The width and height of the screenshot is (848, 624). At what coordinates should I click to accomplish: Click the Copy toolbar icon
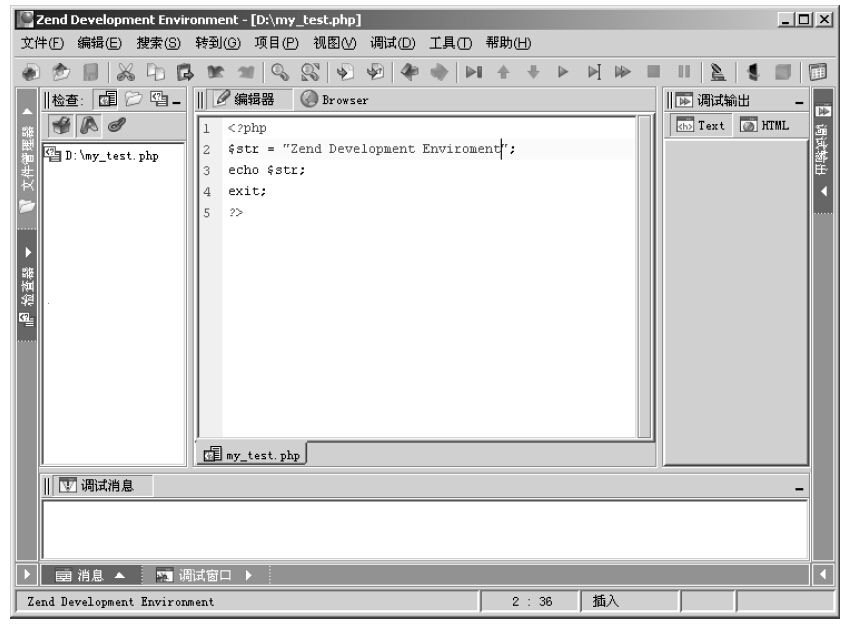(x=156, y=72)
